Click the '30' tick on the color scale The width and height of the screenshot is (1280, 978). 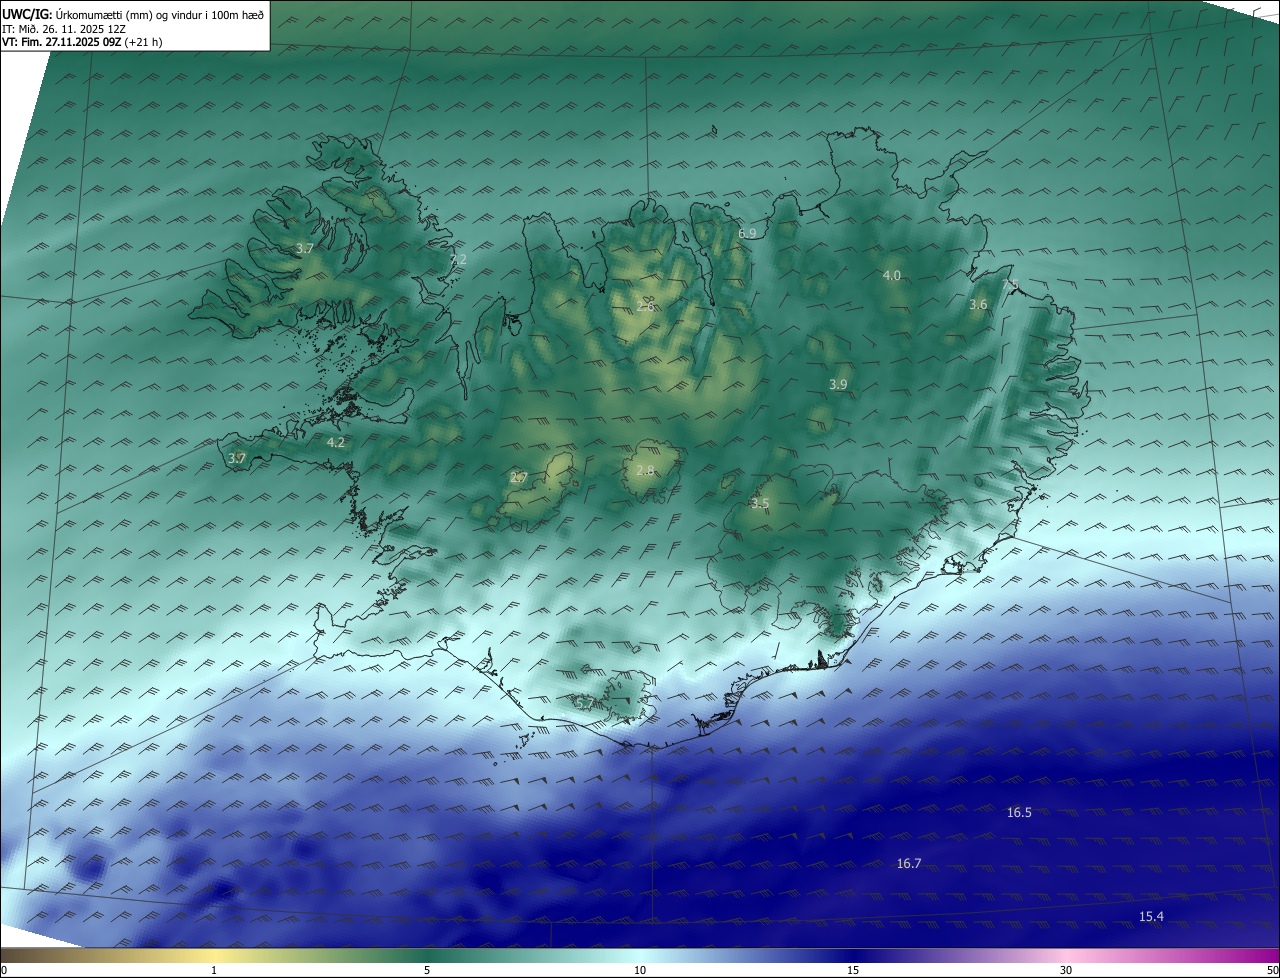point(1066,970)
